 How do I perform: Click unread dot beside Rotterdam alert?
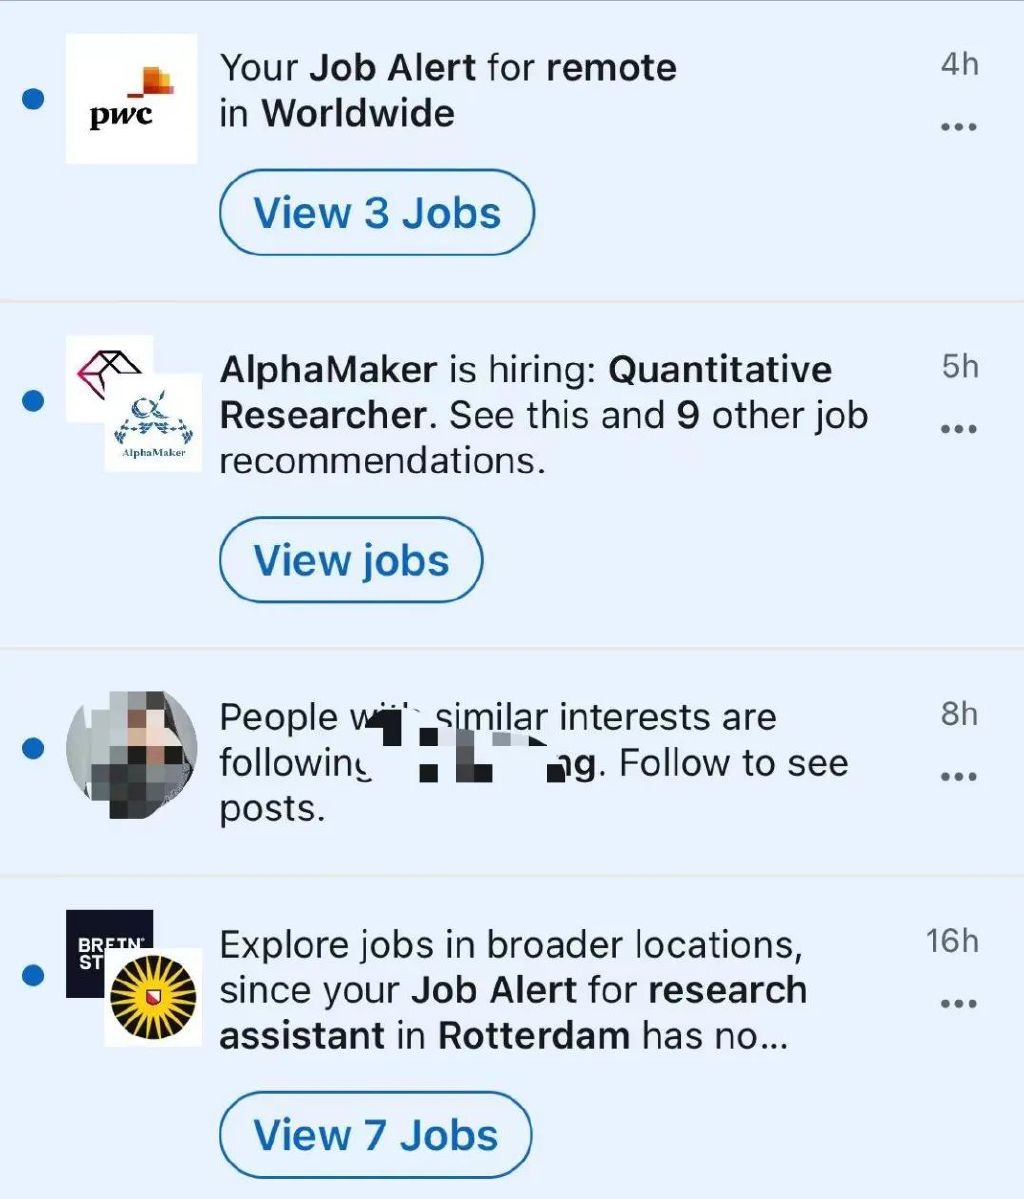coord(33,974)
